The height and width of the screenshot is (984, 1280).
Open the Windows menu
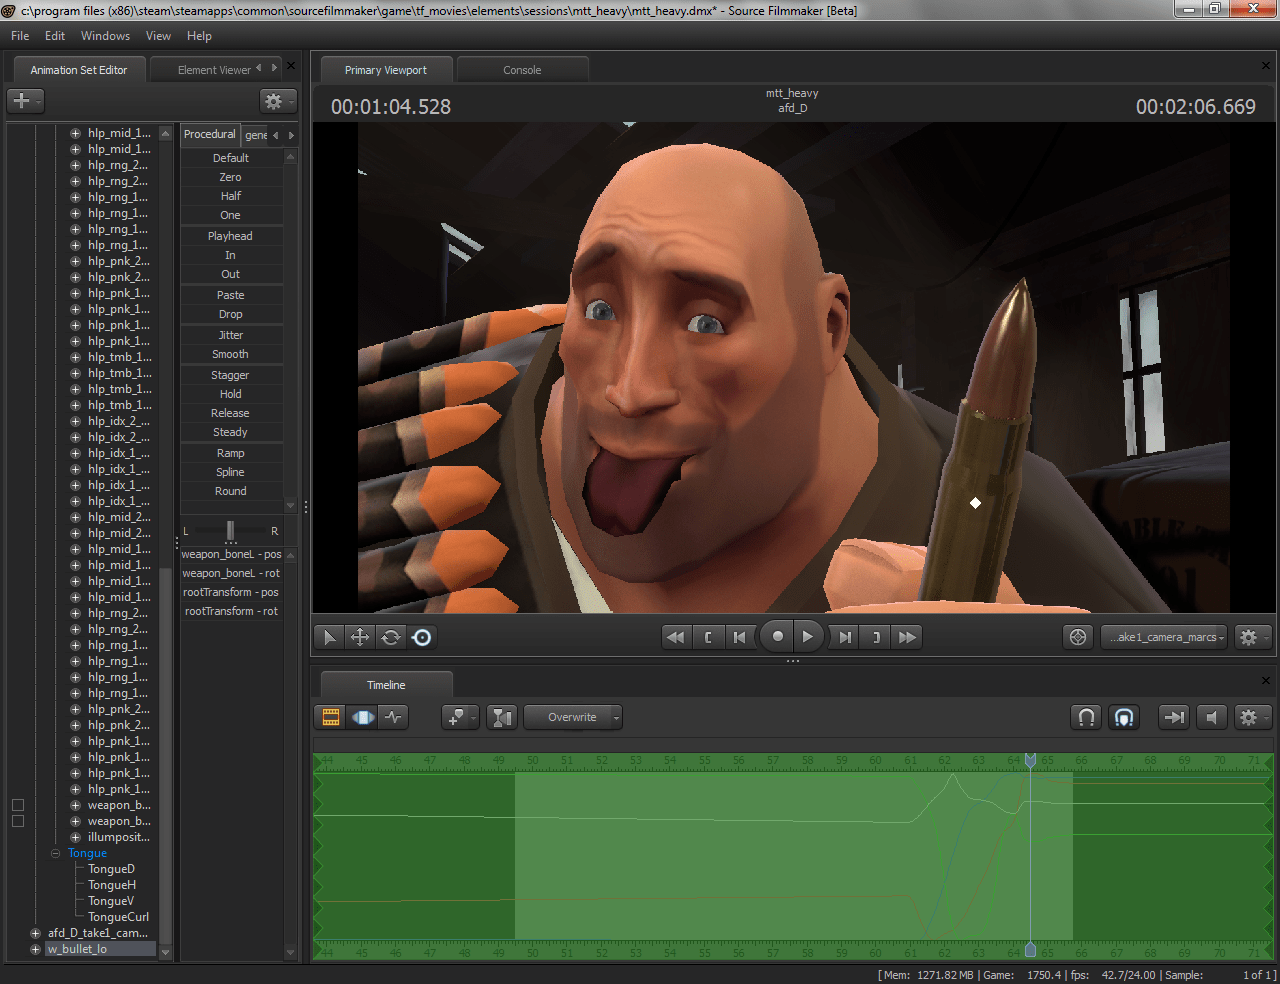[x=105, y=36]
